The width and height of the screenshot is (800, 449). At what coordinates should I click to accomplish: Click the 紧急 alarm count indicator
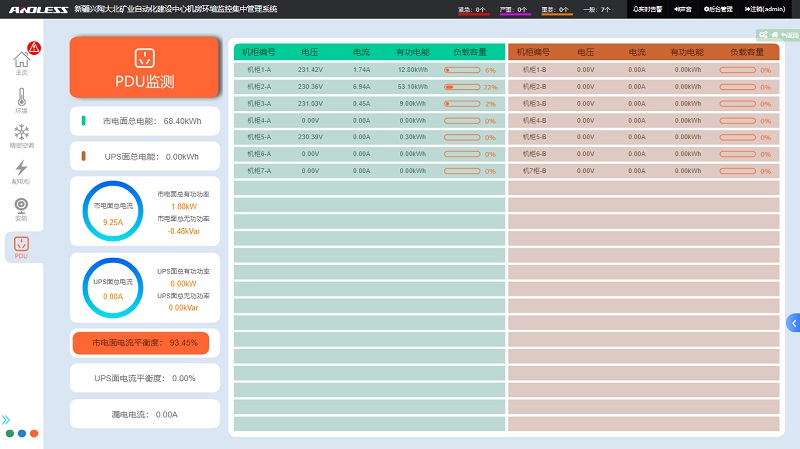click(x=472, y=10)
